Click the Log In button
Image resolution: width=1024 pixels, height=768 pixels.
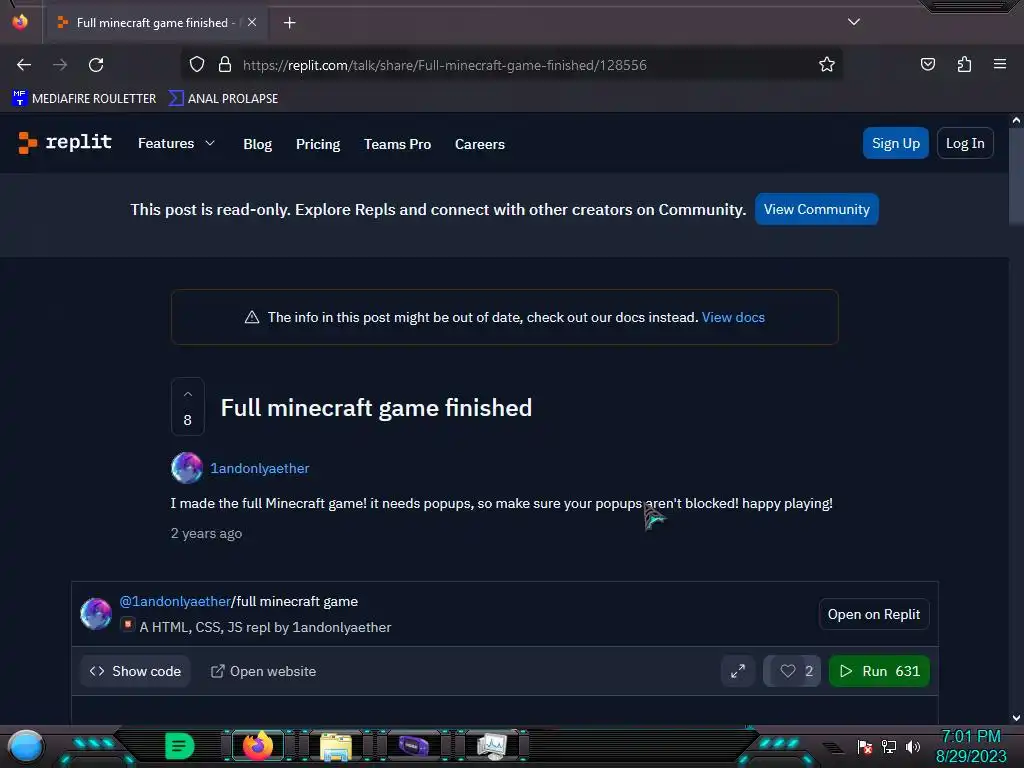965,143
